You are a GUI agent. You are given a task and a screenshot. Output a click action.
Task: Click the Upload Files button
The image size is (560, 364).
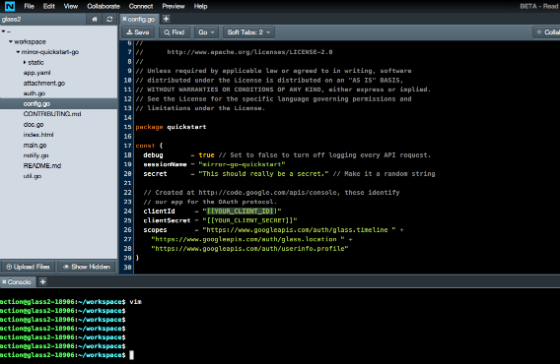(x=28, y=267)
